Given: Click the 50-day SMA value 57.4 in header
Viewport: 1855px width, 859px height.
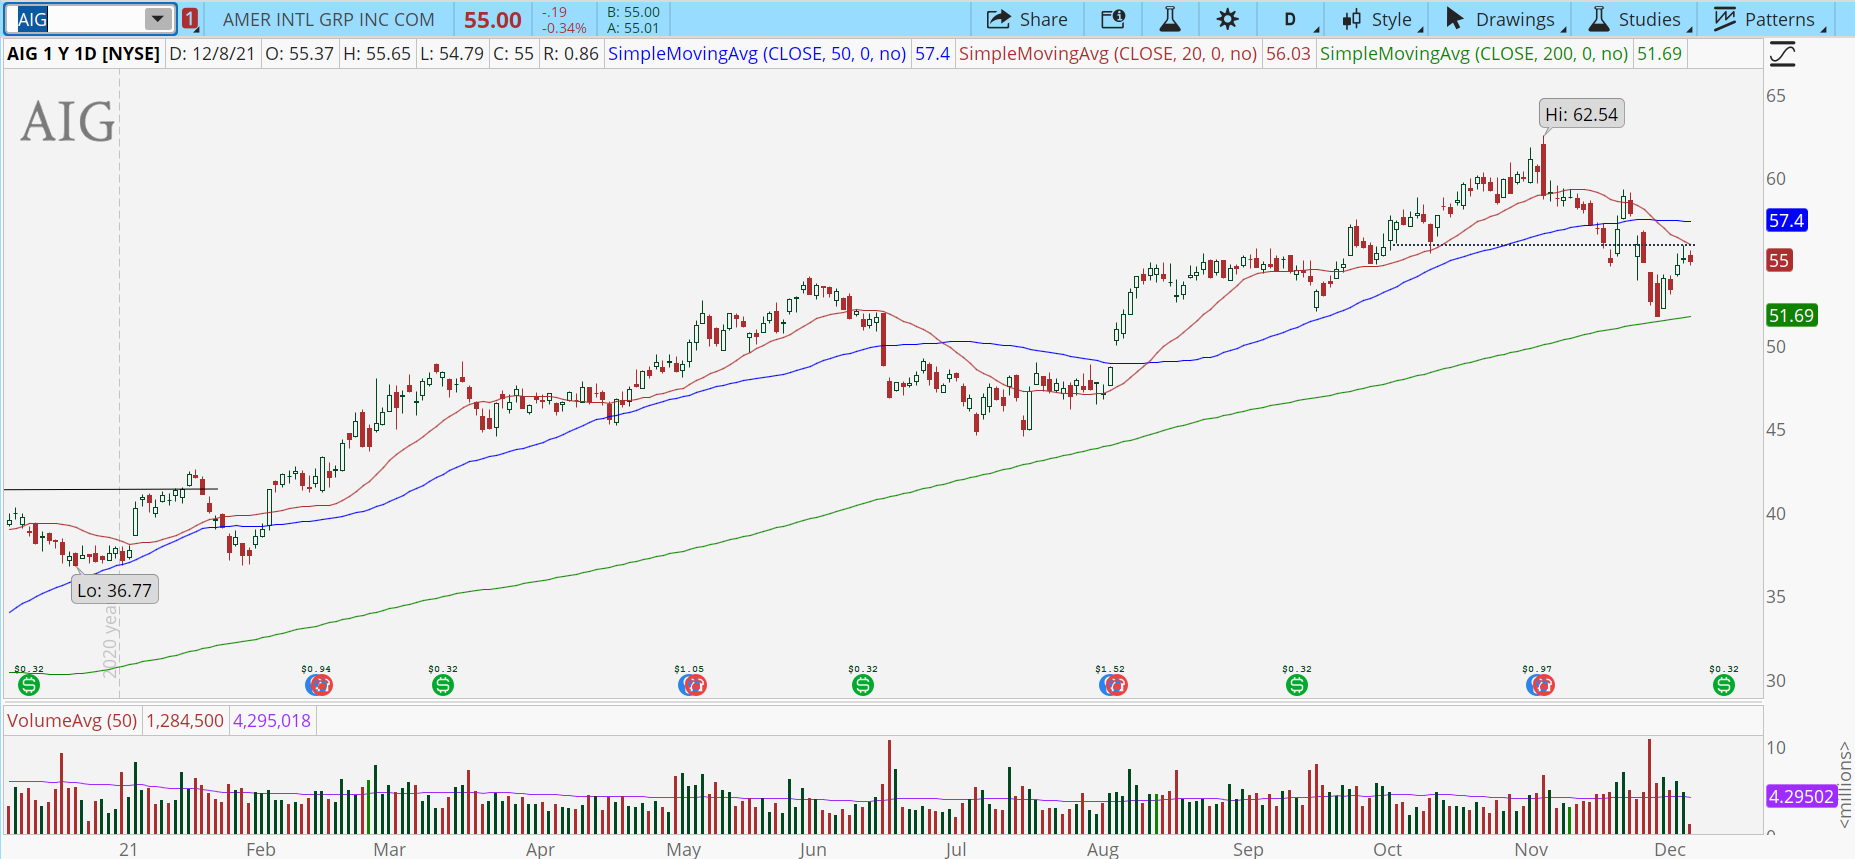Looking at the screenshot, I should tap(933, 54).
